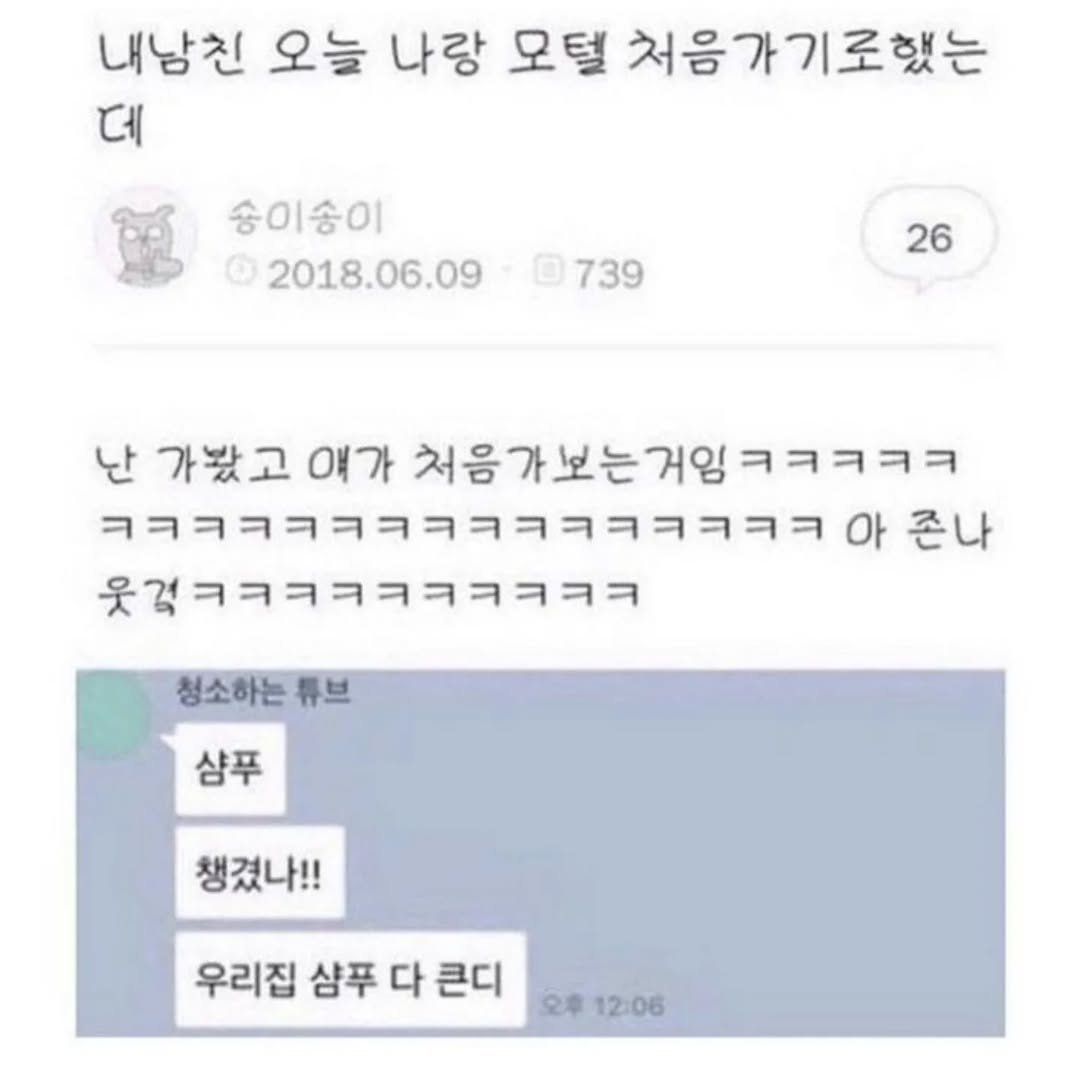This screenshot has width=1080, height=1080.
Task: Click the trailing 데 on the title's second line
Action: [x=121, y=126]
